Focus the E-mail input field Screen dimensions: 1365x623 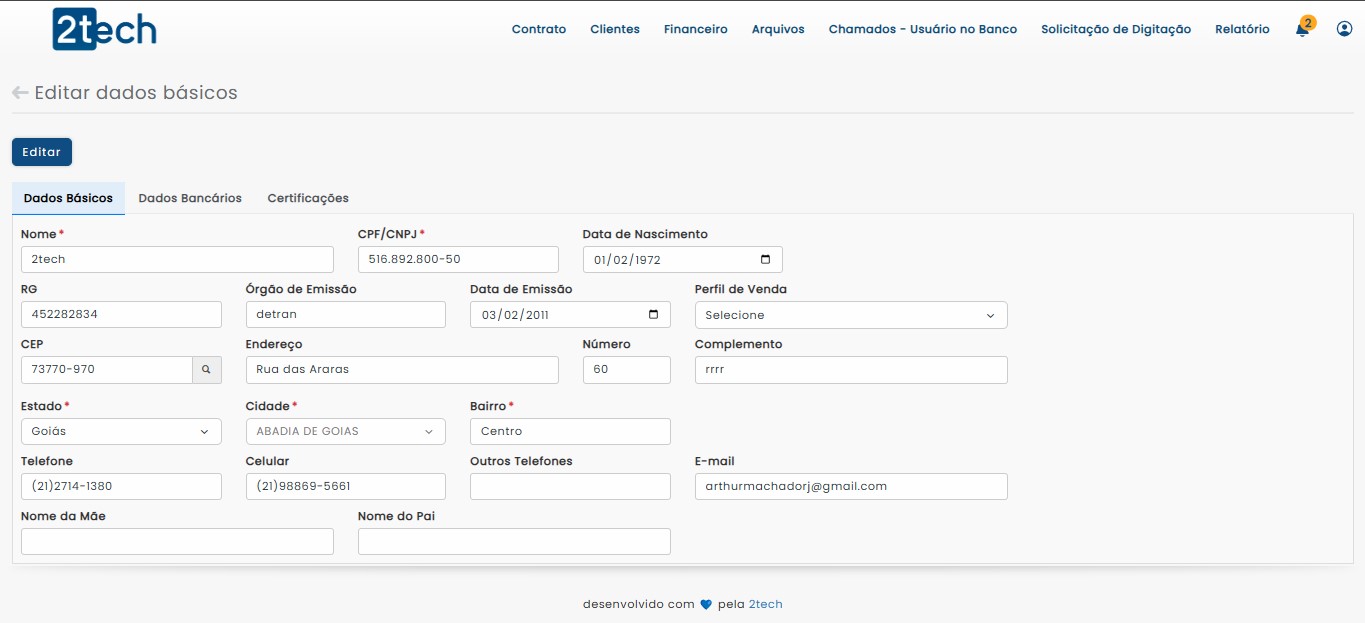850,487
